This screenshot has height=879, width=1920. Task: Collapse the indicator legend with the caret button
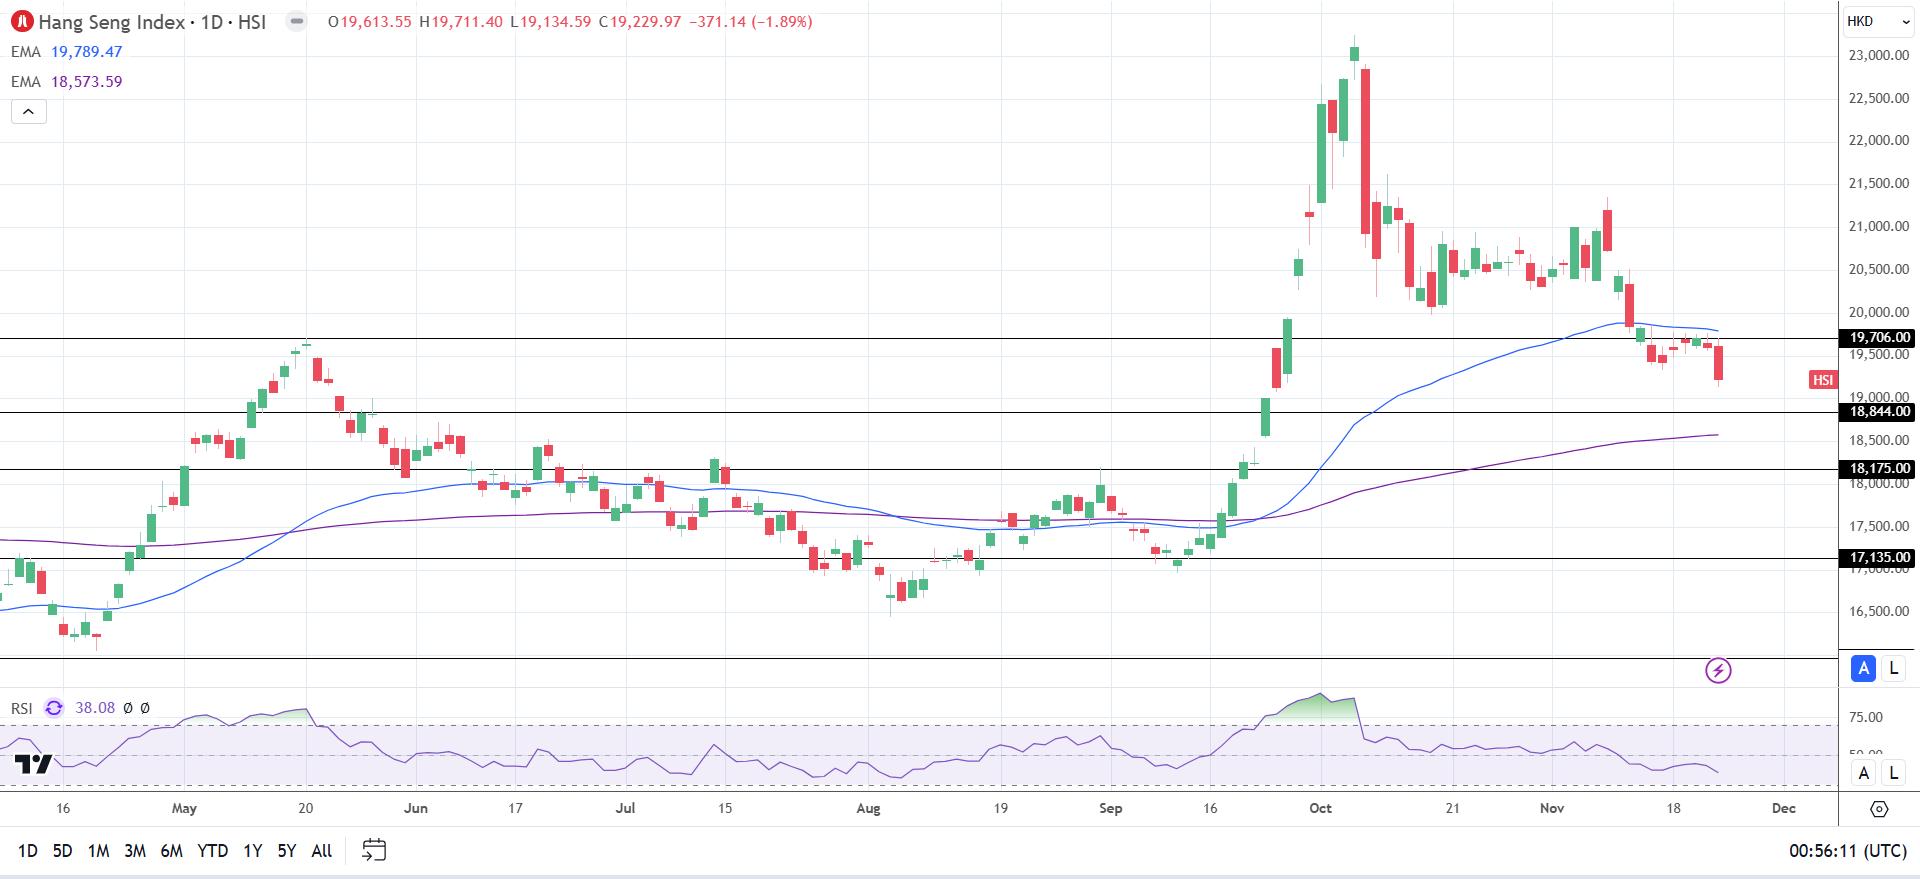[x=29, y=111]
